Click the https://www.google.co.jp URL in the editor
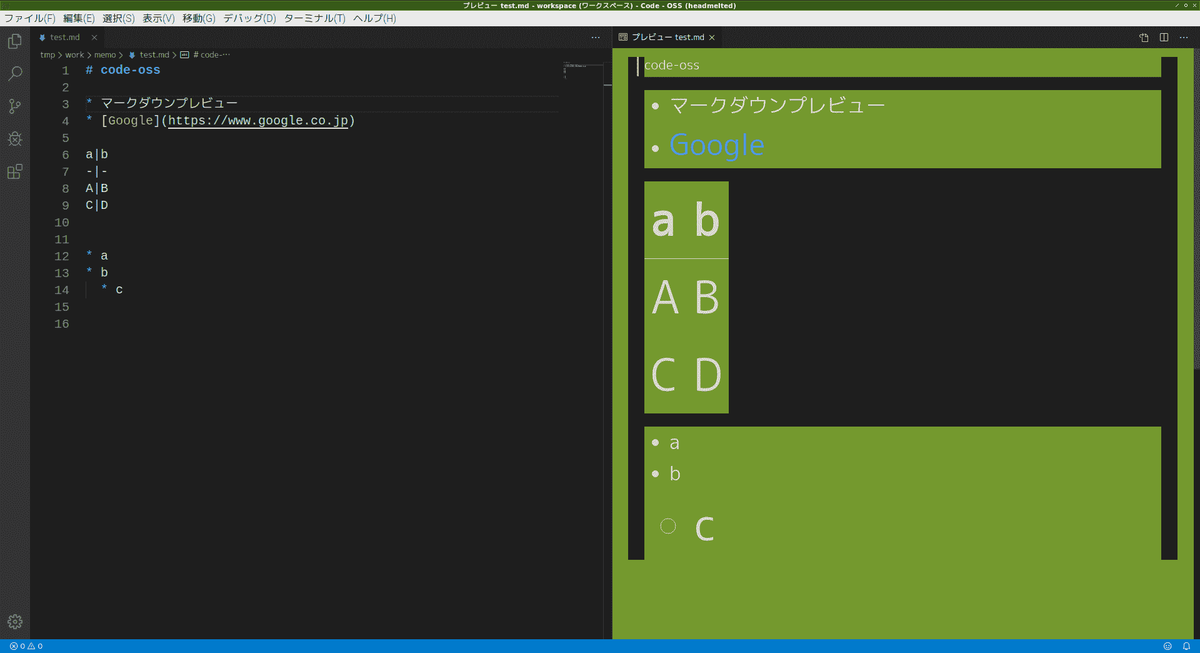Viewport: 1200px width, 653px height. tap(258, 121)
